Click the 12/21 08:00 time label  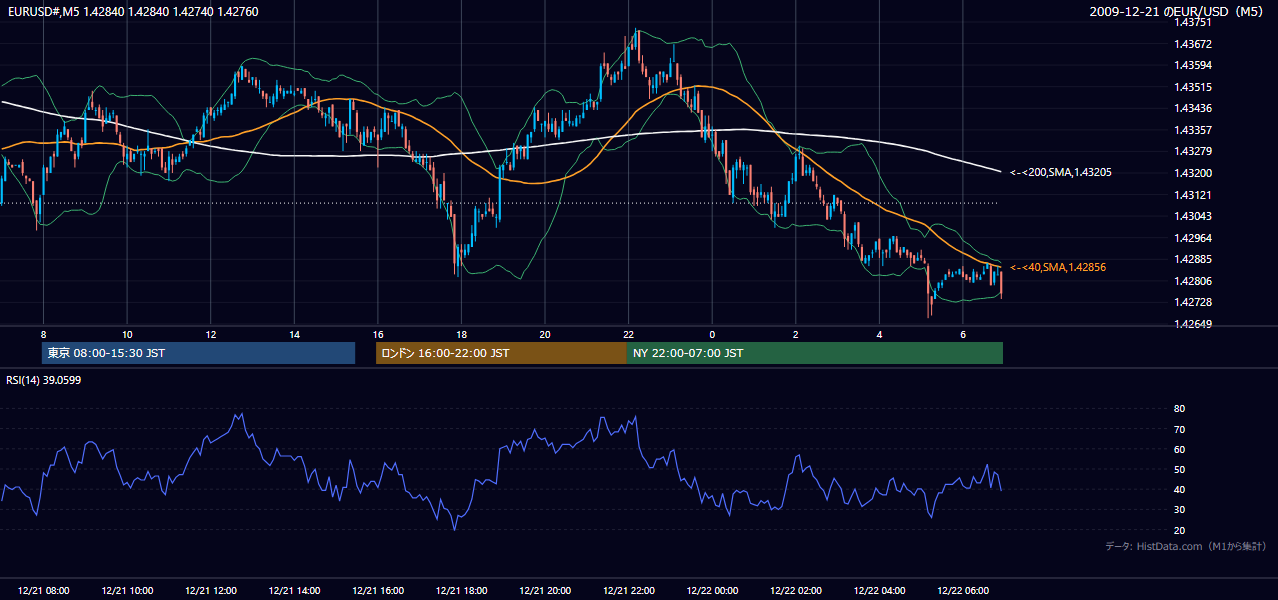pos(43,591)
